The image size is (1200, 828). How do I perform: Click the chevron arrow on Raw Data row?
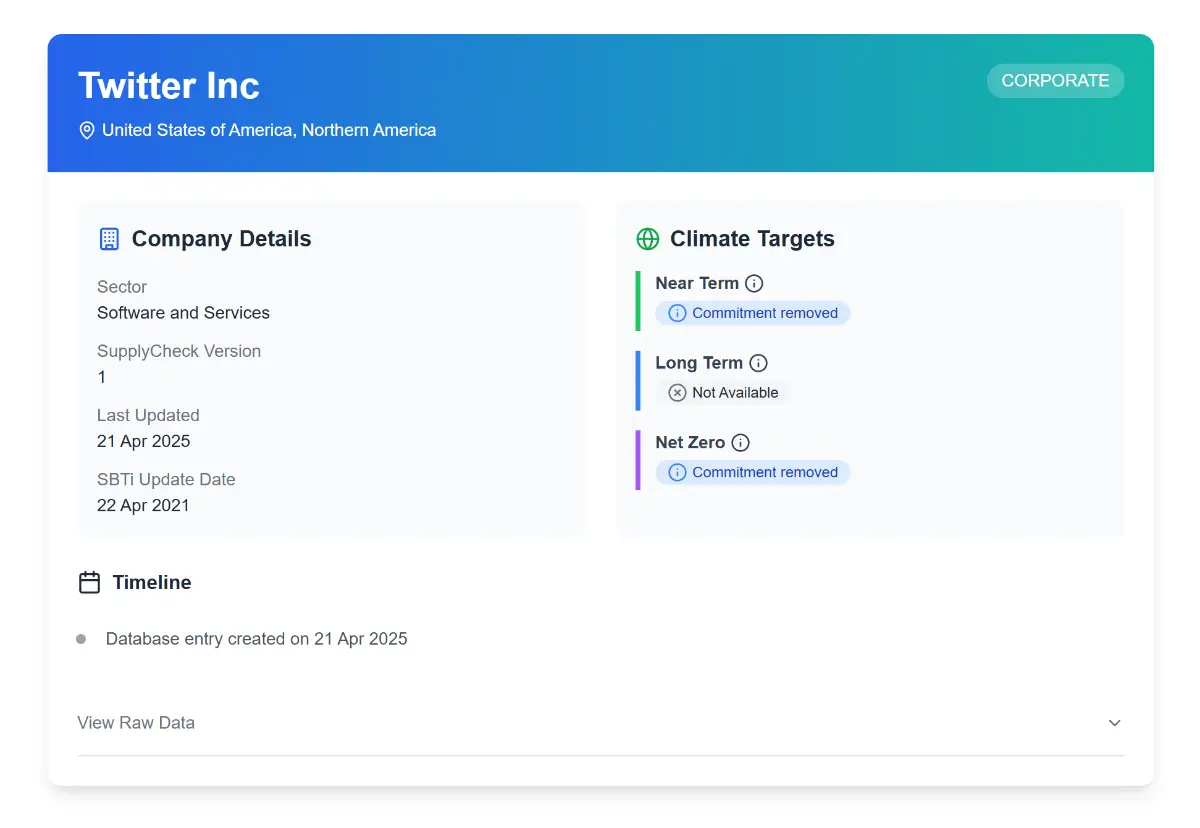[x=1114, y=723]
